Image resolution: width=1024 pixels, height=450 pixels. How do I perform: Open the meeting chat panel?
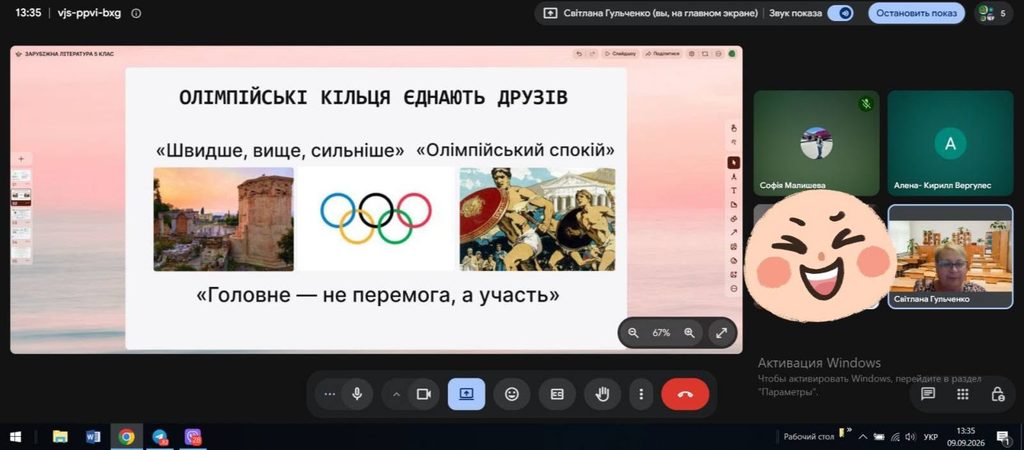pyautogui.click(x=927, y=394)
